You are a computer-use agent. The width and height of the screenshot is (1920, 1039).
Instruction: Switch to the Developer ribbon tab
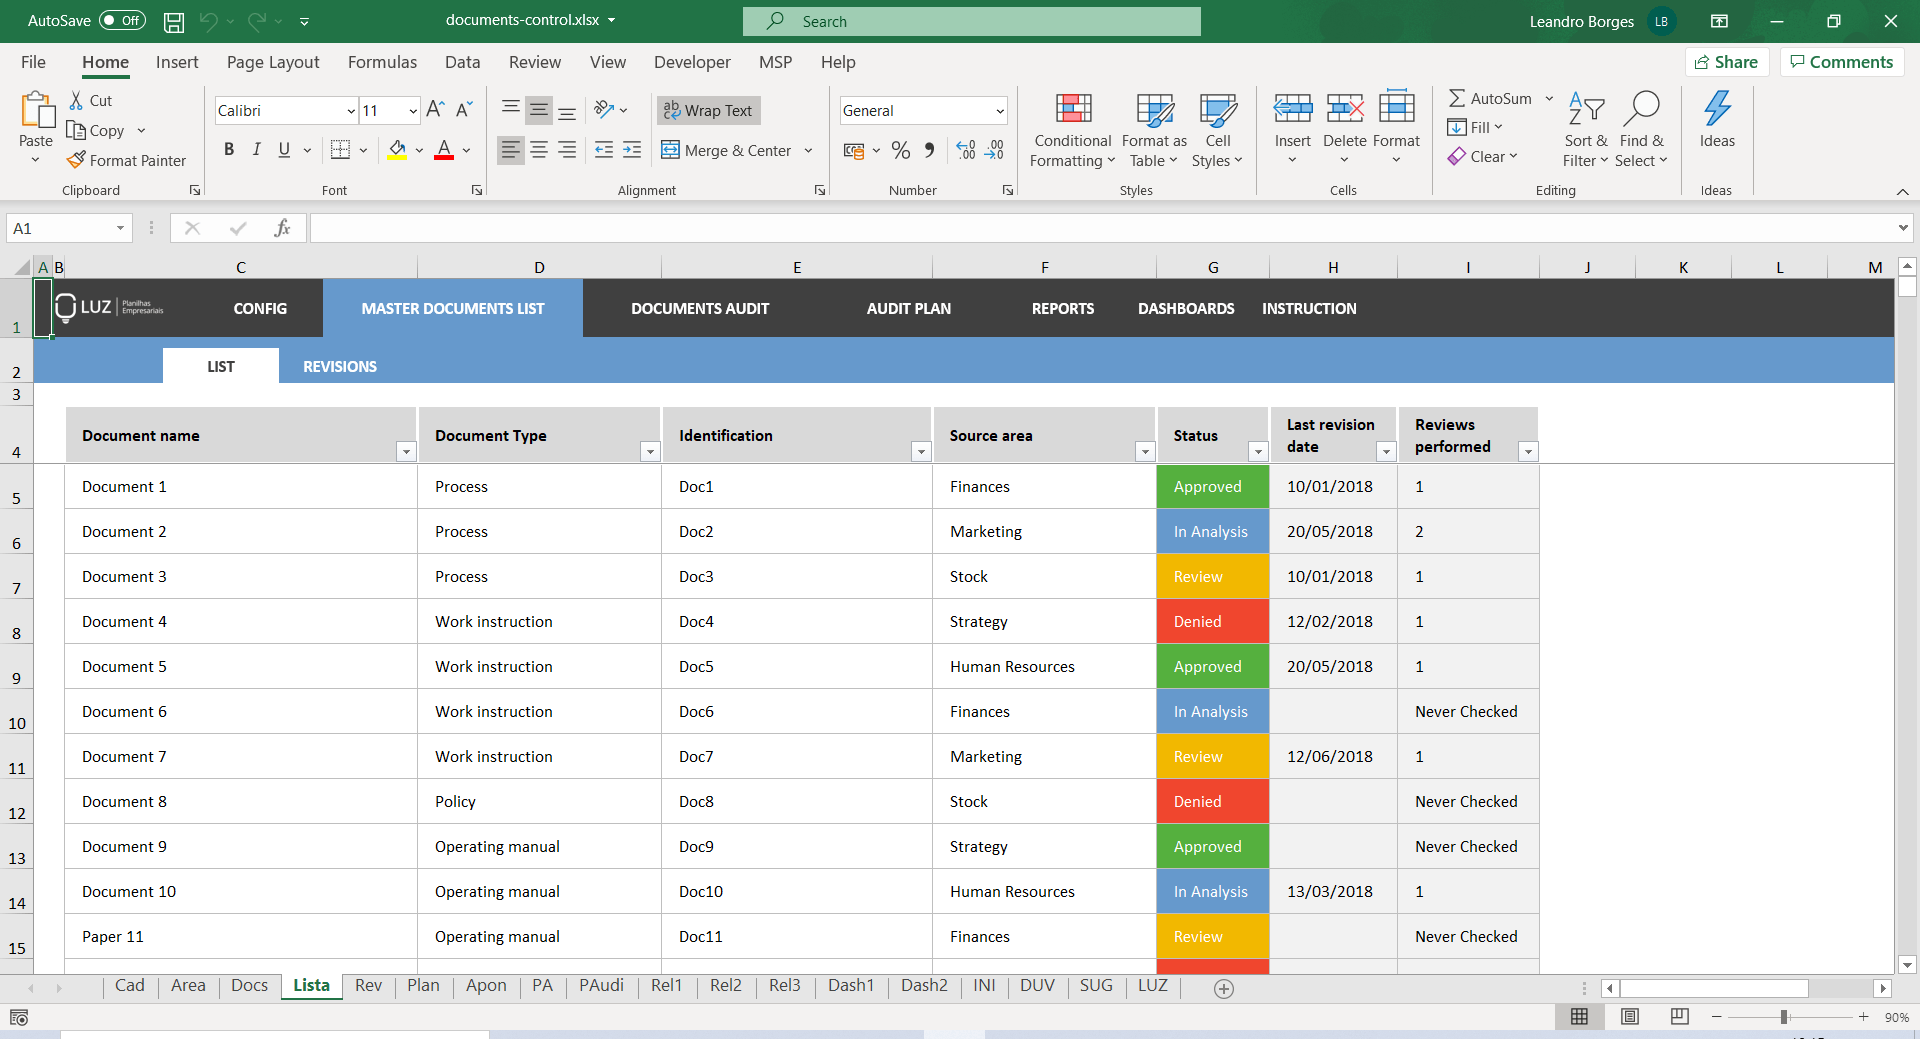692,62
